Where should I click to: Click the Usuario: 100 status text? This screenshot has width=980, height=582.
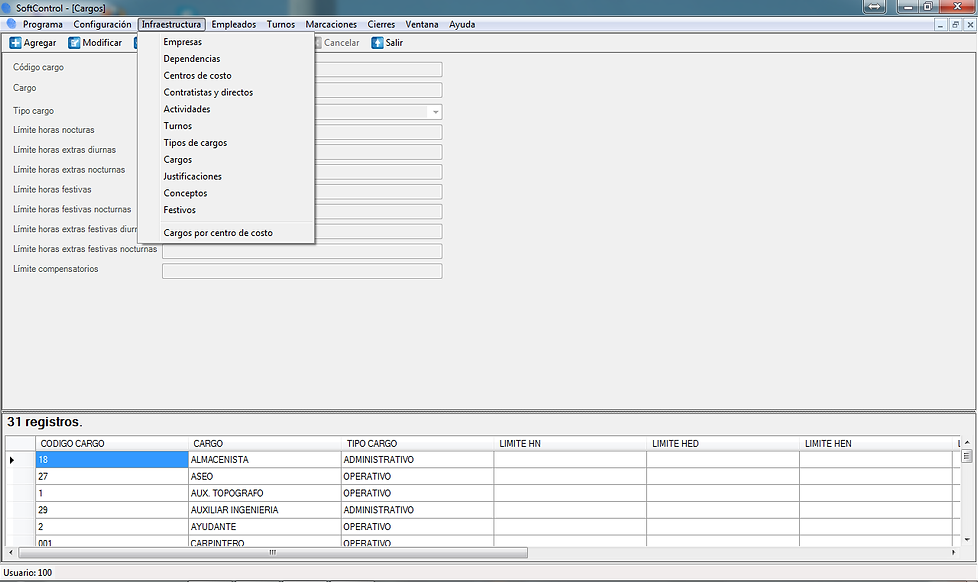tap(28, 573)
